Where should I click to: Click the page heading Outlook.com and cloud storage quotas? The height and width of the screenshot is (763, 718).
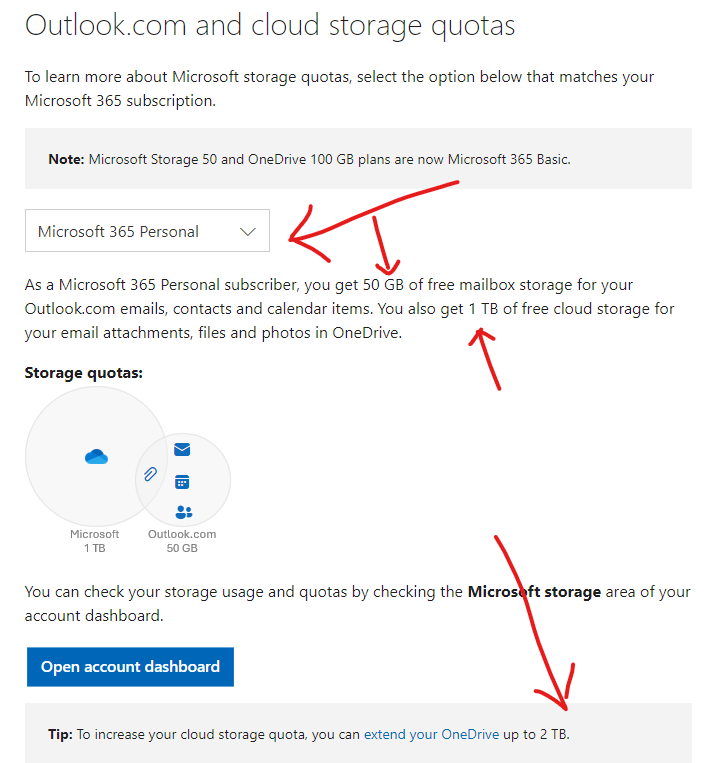click(270, 25)
